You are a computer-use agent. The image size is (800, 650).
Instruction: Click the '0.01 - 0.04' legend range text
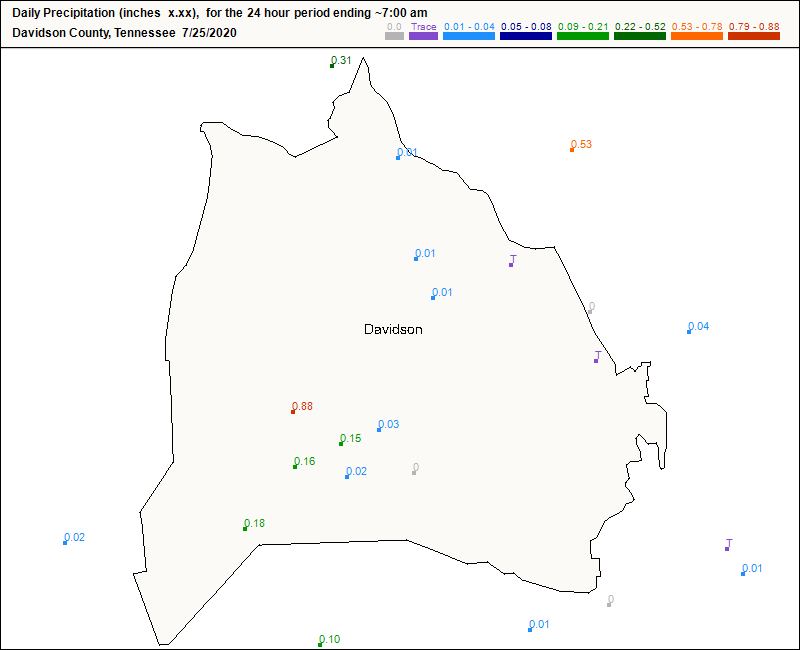[469, 27]
